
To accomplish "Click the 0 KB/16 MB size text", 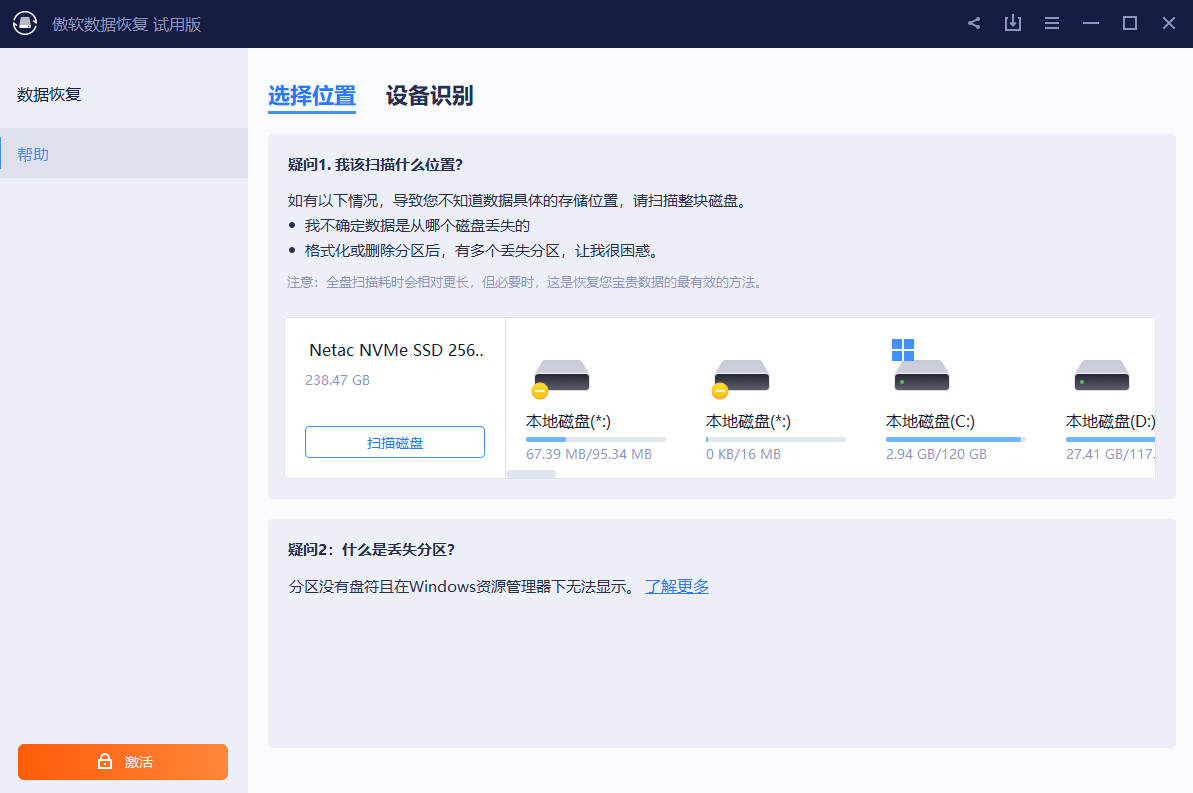I will (x=743, y=454).
